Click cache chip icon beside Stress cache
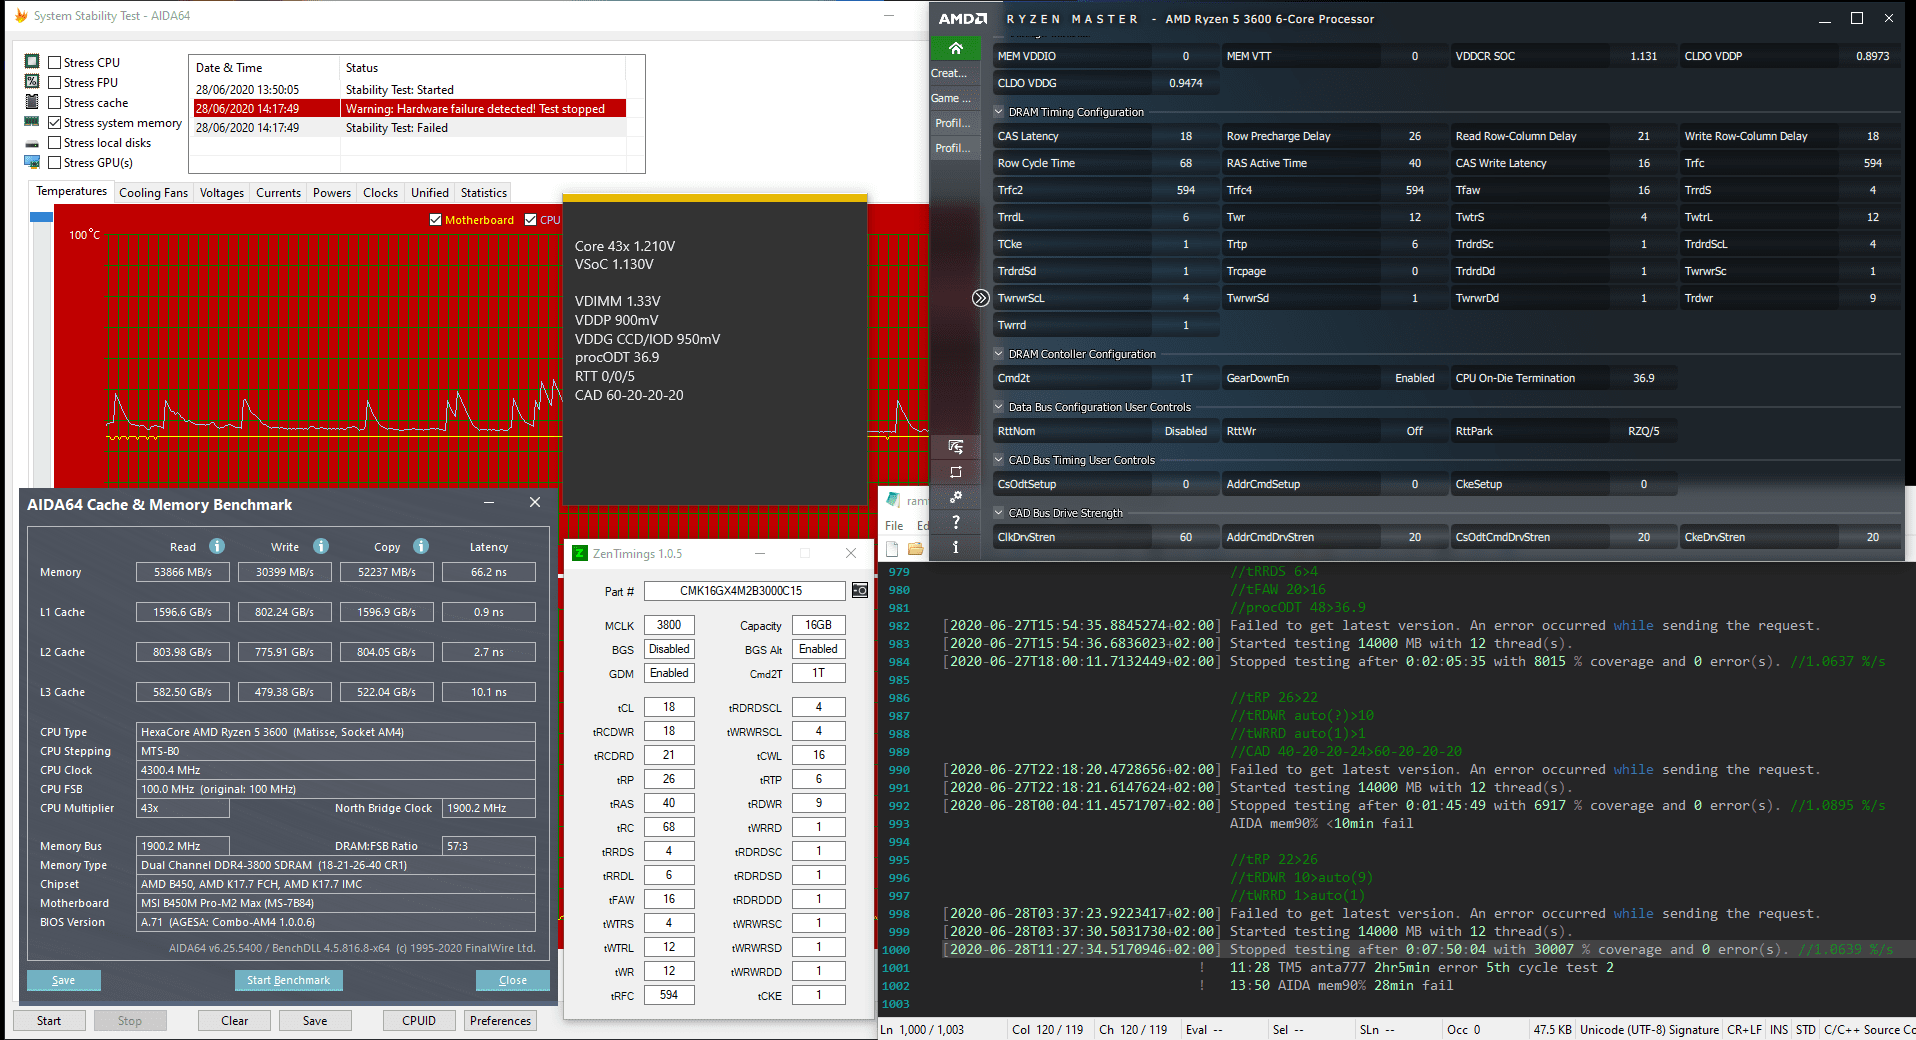The image size is (1916, 1040). pos(32,102)
